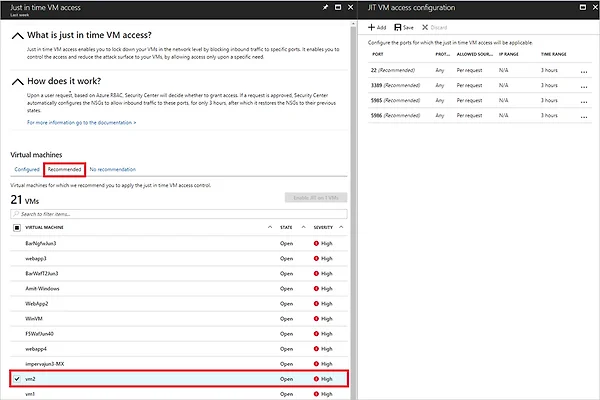Open the ellipsis menu for port 3389
The image size is (600, 400).
pyautogui.click(x=584, y=87)
